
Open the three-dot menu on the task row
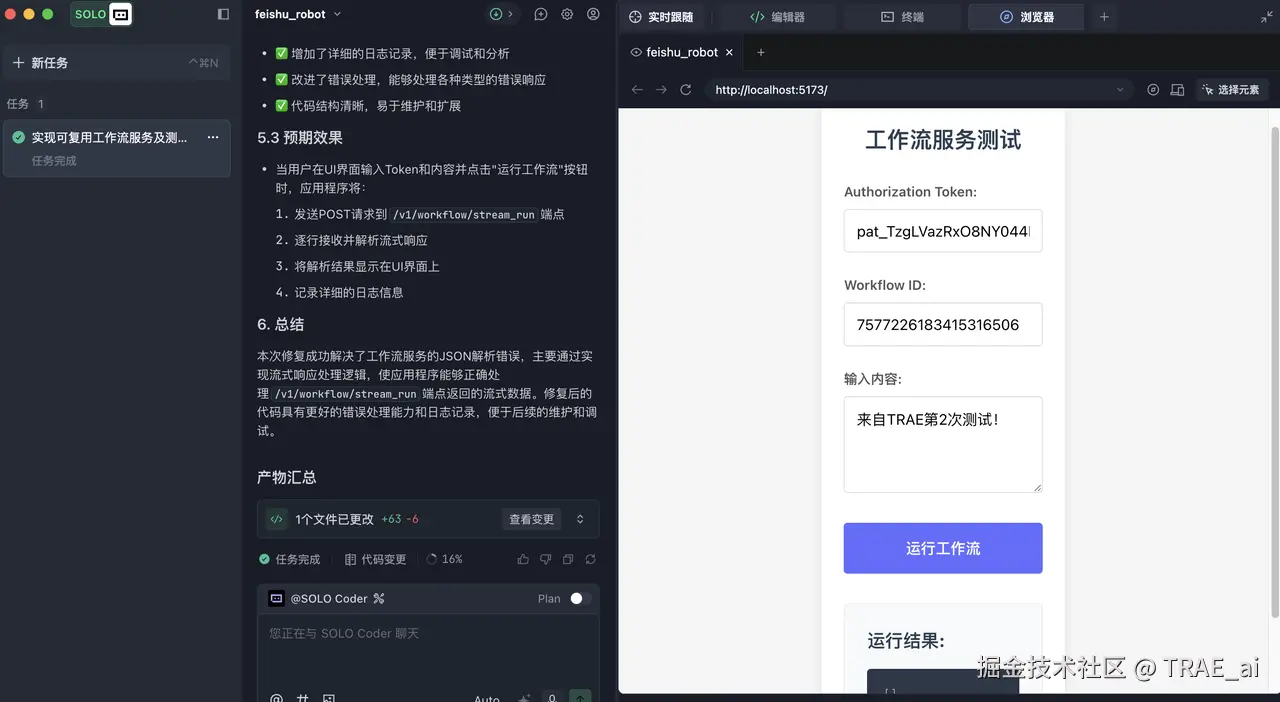(x=213, y=138)
